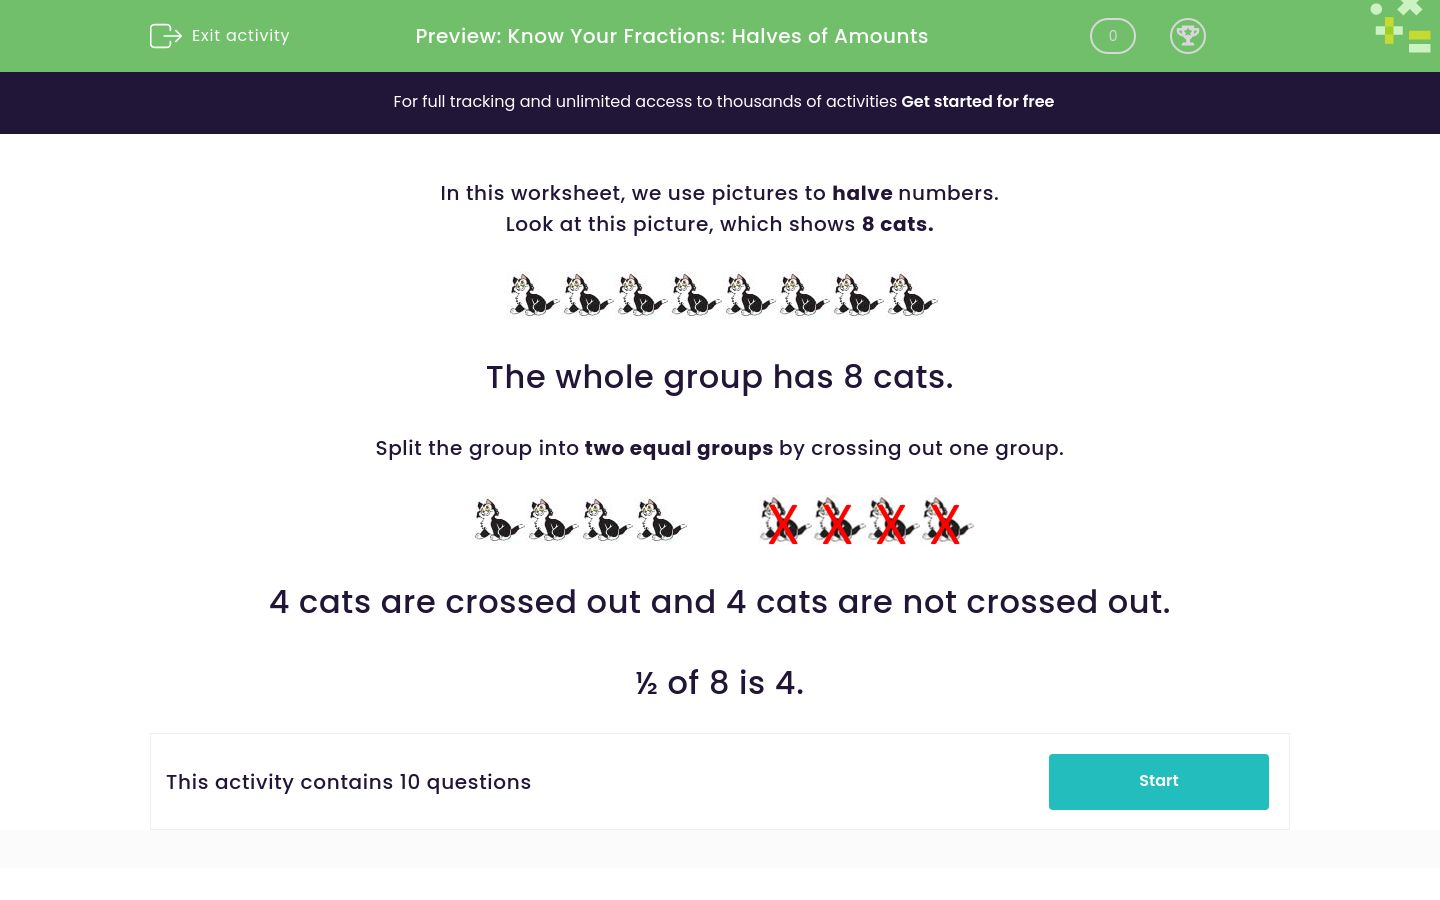This screenshot has width=1440, height=900.
Task: Open the Get started for free link
Action: [977, 102]
